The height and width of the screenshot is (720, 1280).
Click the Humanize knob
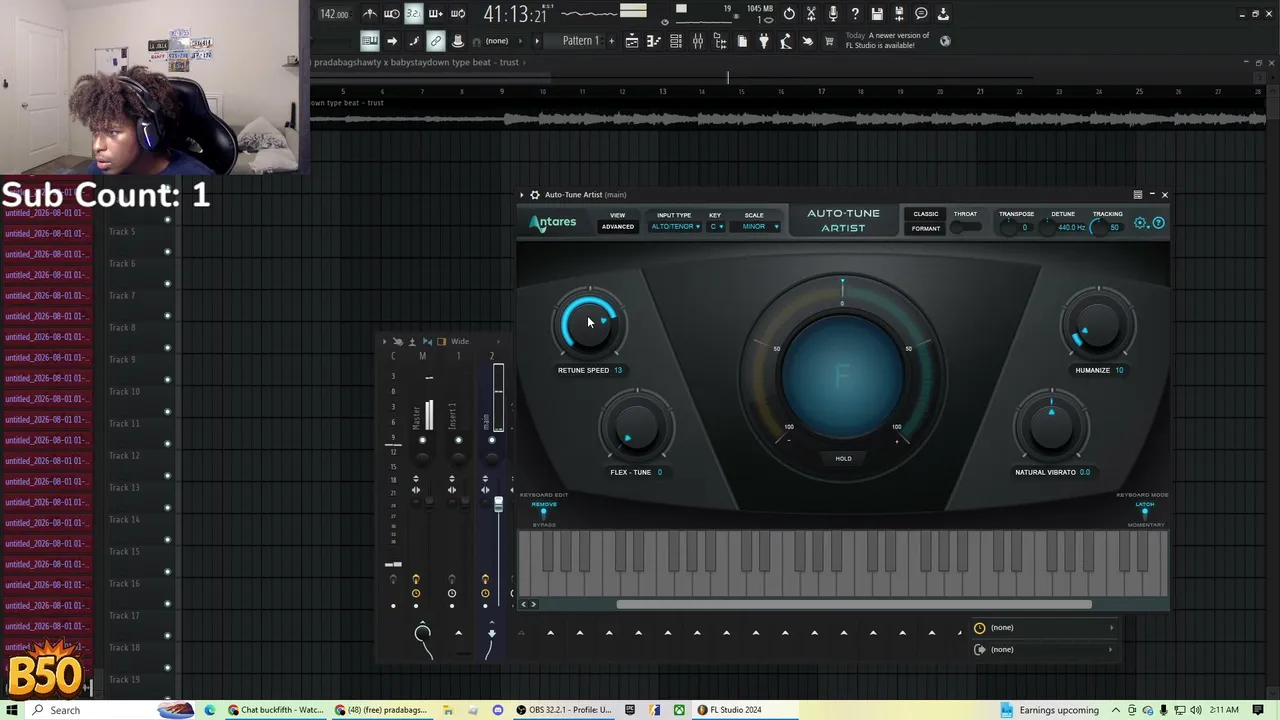click(x=1098, y=324)
